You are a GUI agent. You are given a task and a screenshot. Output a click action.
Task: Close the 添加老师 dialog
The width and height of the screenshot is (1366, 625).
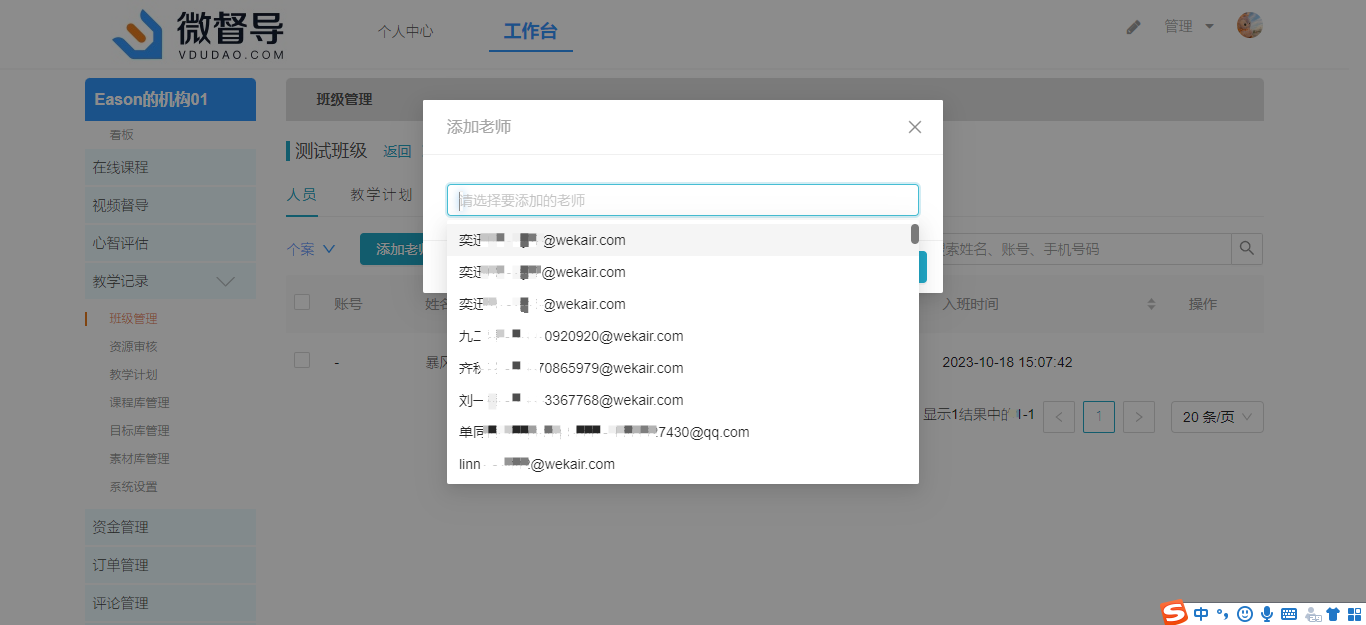click(914, 127)
